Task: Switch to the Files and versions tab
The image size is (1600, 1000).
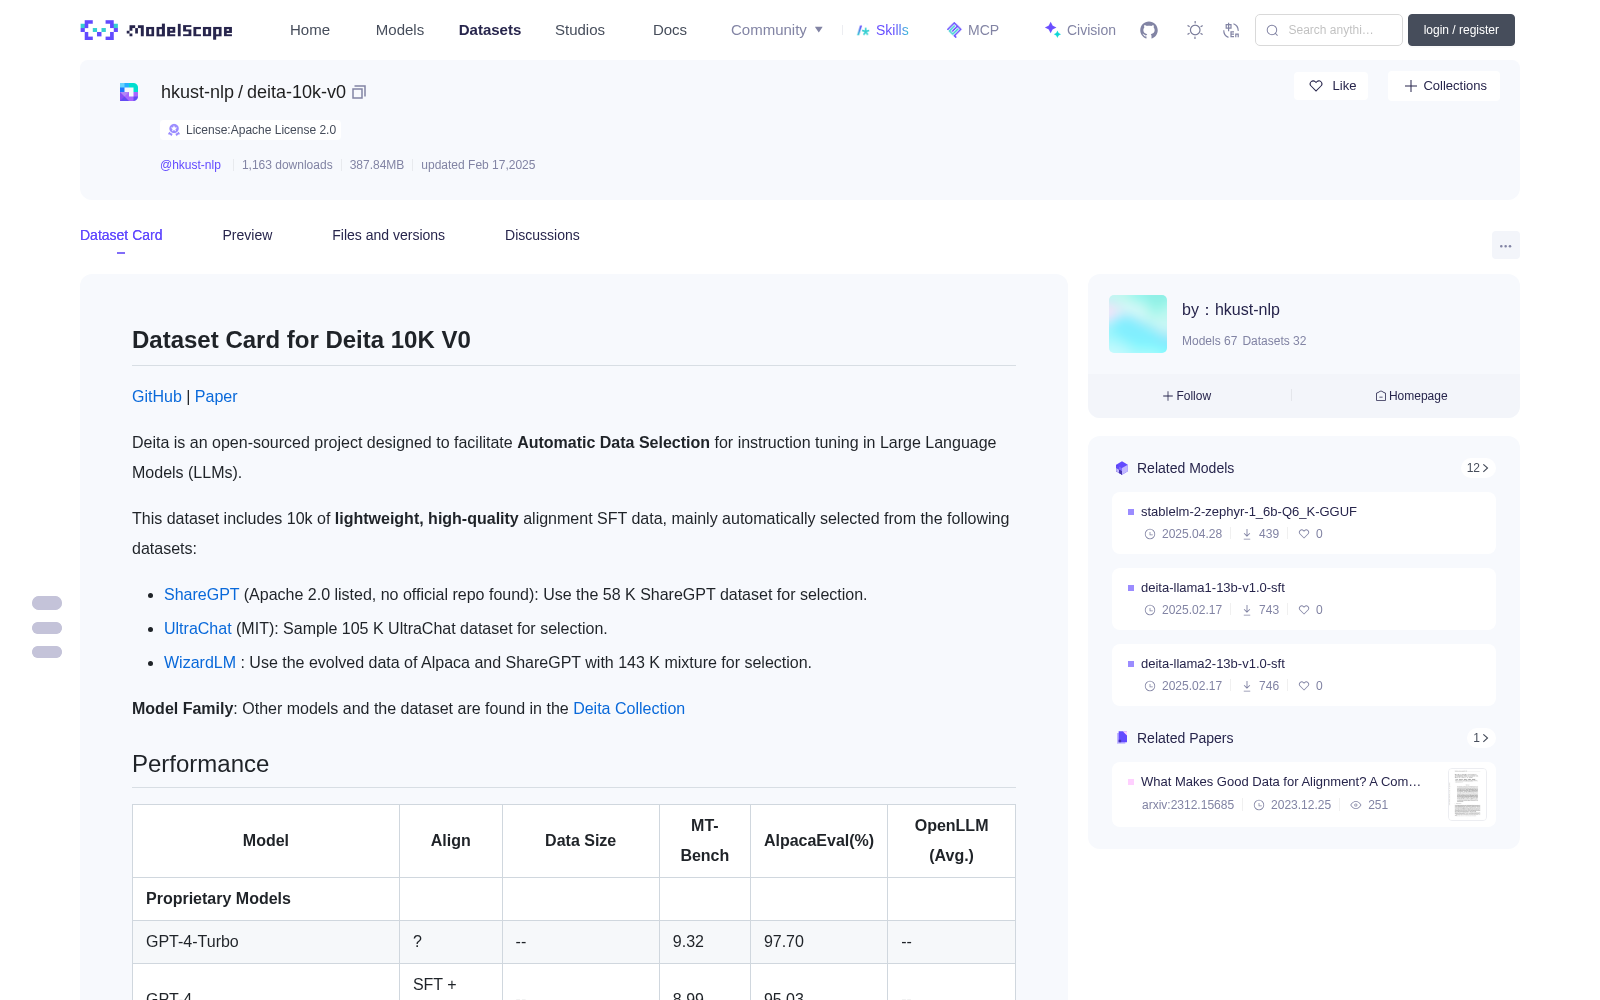Action: pyautogui.click(x=388, y=235)
